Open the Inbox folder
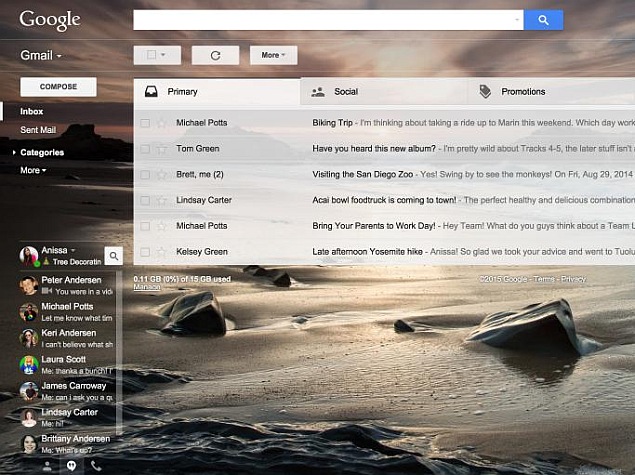 [32, 111]
